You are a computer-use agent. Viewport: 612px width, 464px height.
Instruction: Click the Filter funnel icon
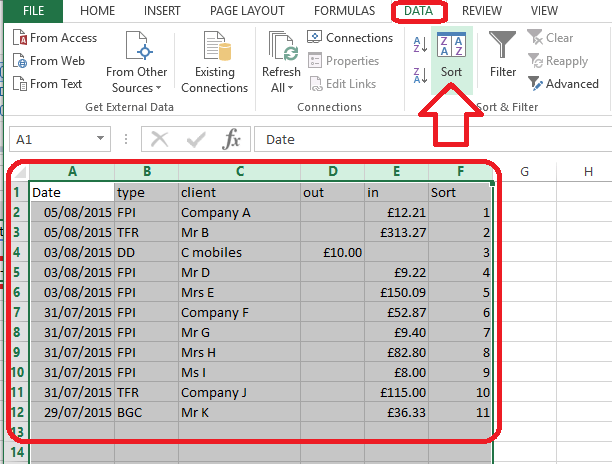tap(503, 54)
